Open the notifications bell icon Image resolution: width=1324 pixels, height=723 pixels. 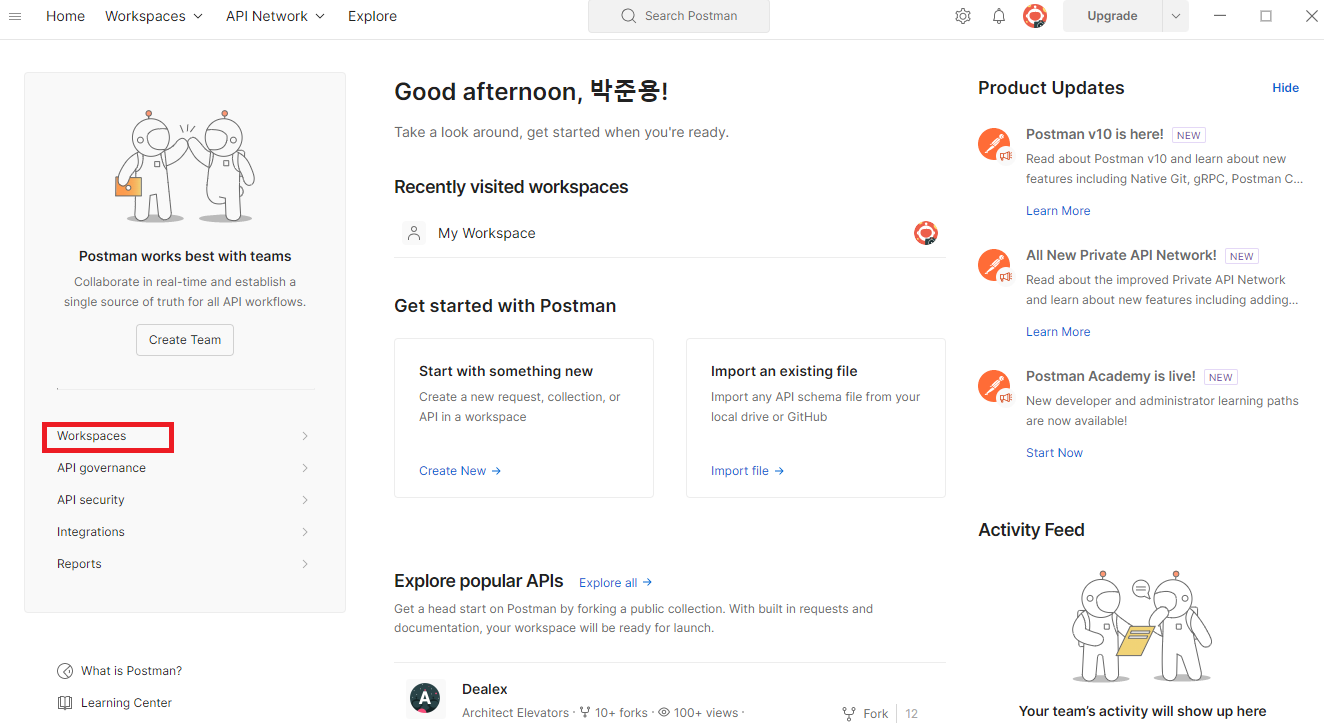click(x=999, y=16)
